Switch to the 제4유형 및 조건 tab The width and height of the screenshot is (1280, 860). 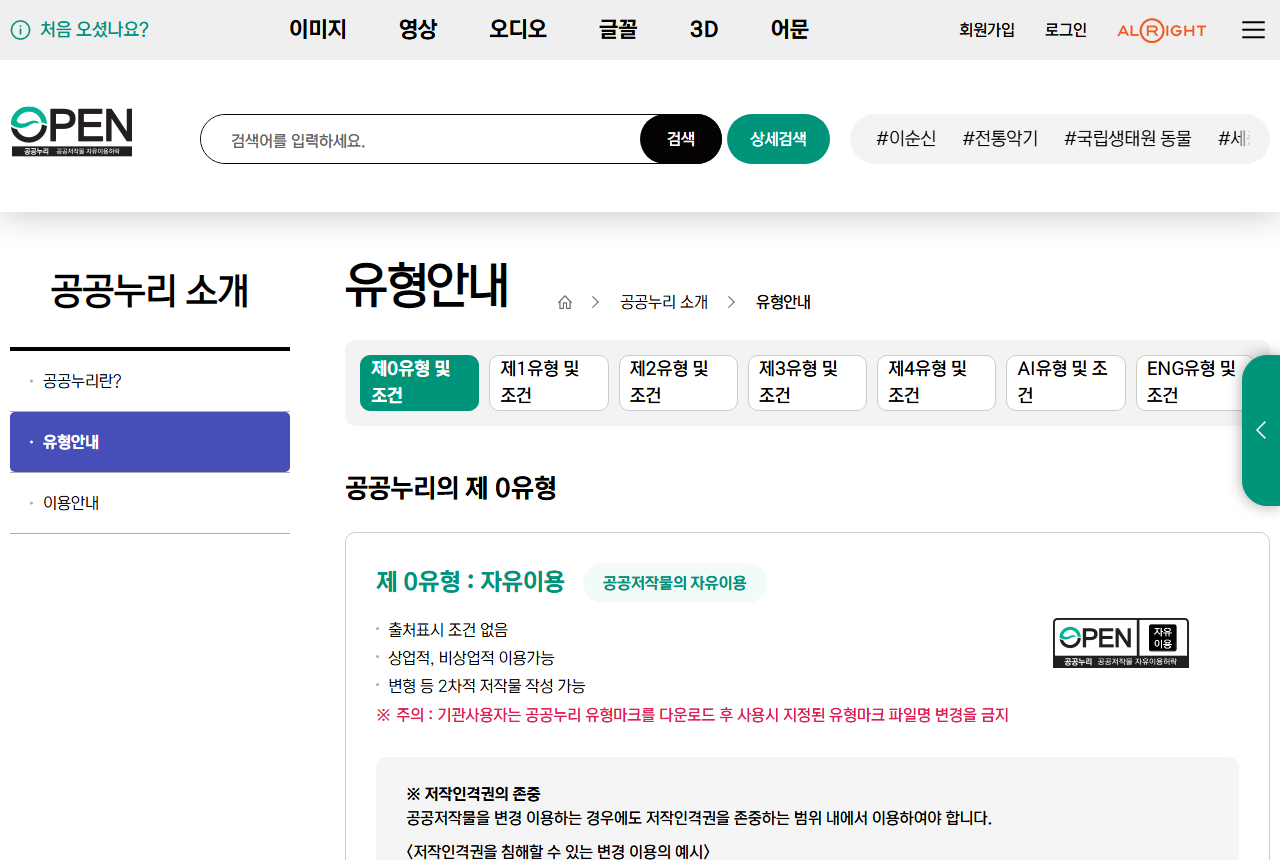[x=936, y=383]
